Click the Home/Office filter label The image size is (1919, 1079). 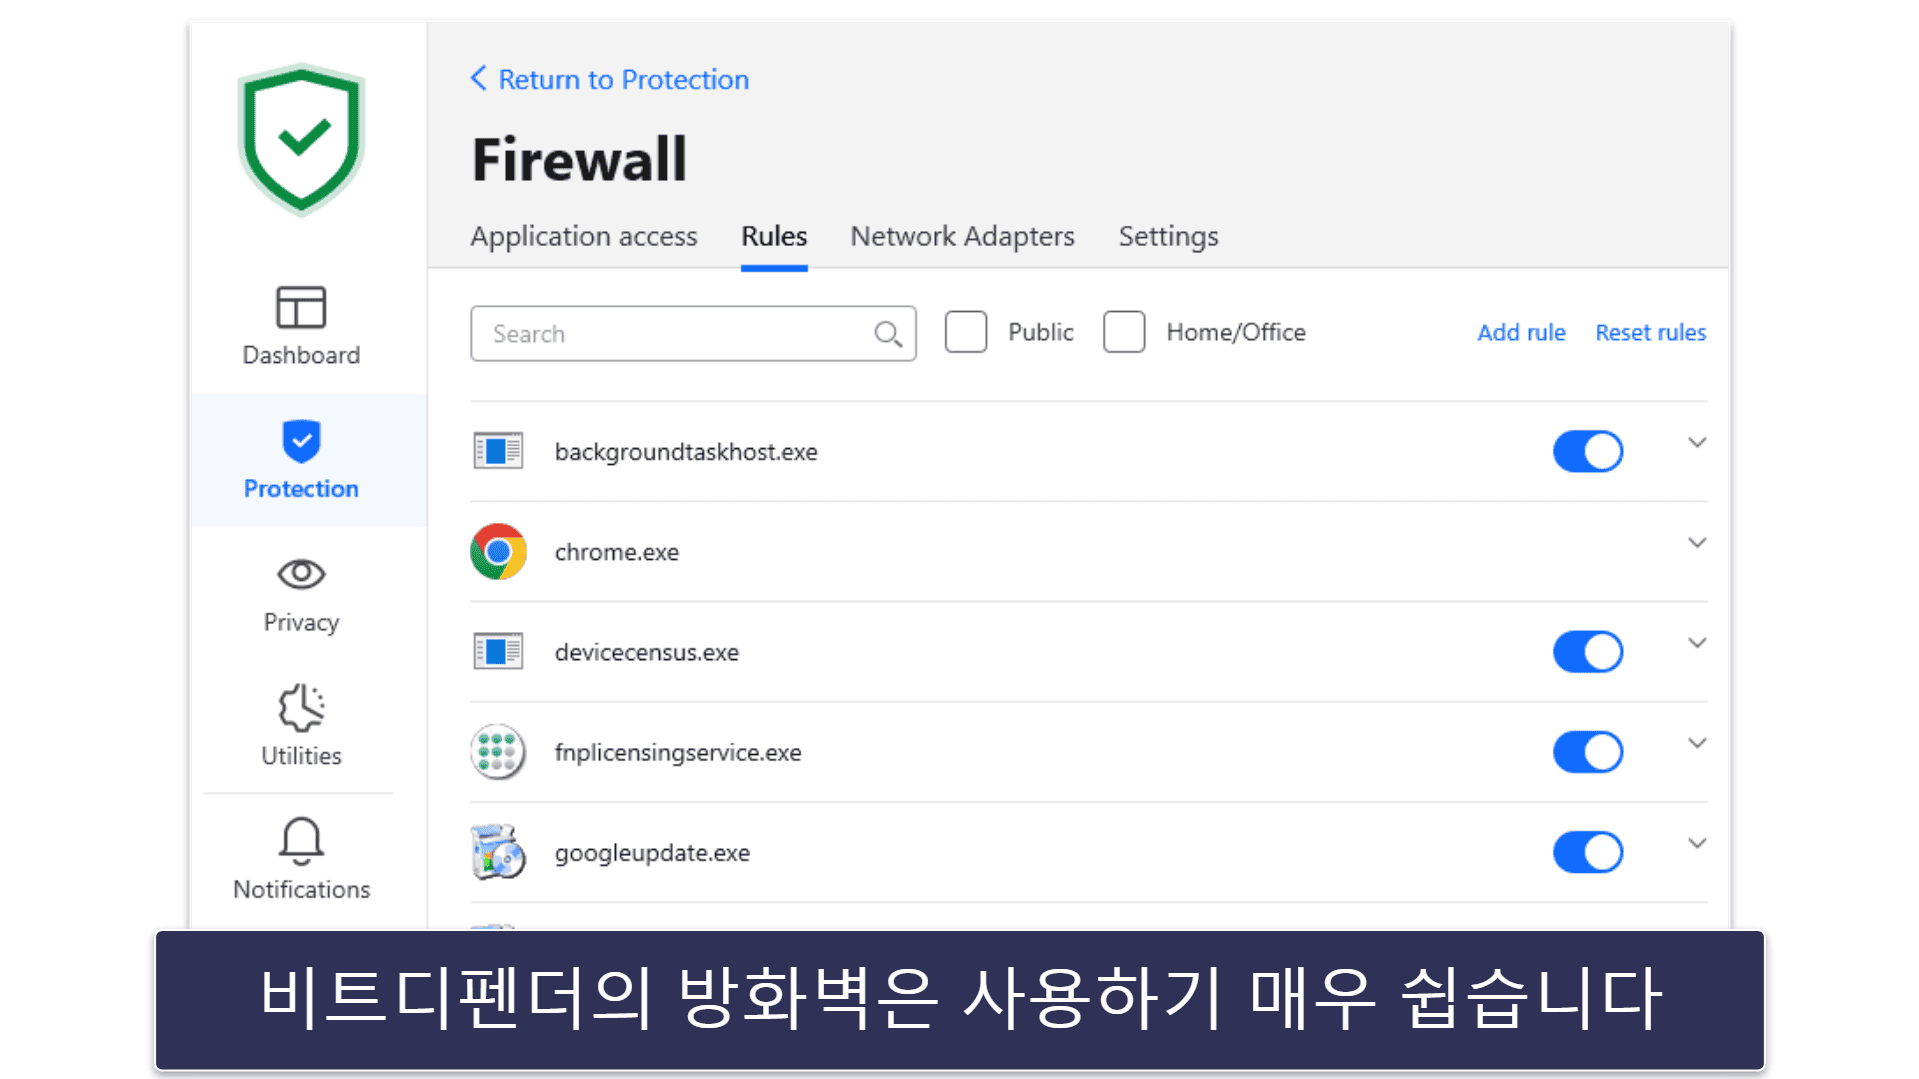(1236, 332)
